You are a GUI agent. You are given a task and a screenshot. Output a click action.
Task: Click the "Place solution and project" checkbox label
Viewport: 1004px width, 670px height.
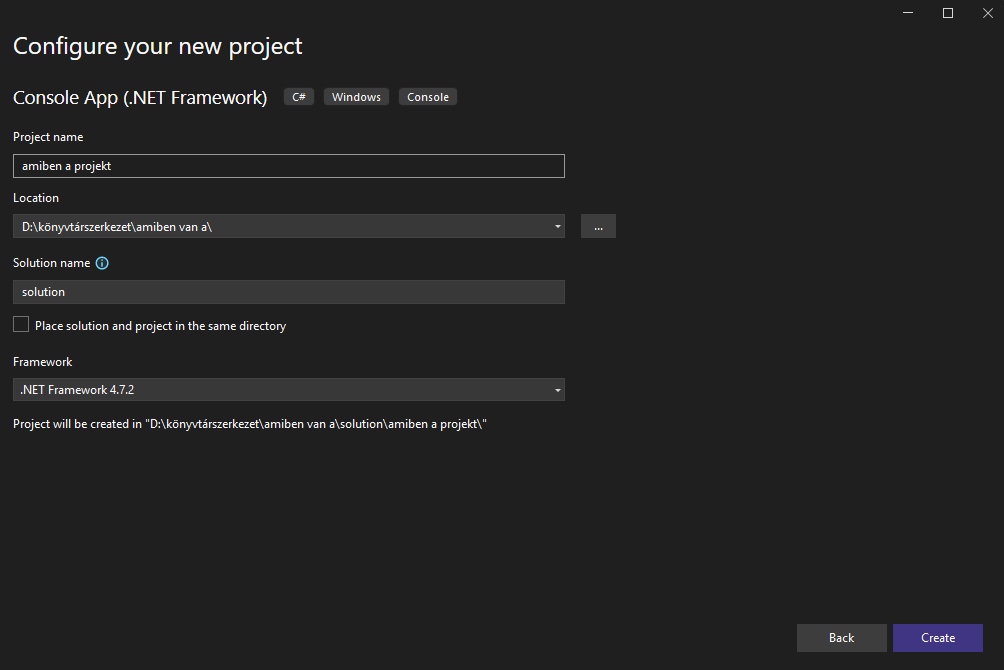pyautogui.click(x=160, y=326)
